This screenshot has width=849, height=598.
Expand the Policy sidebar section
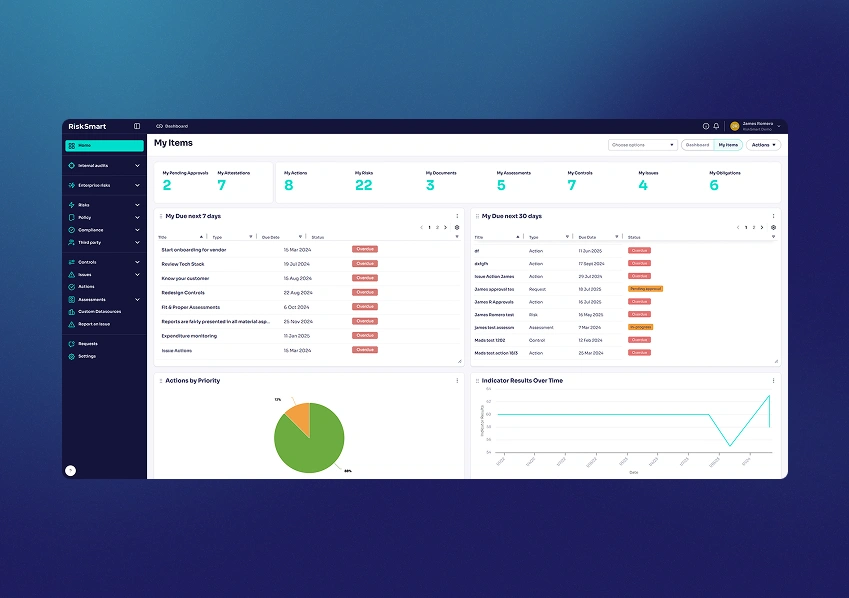pos(136,217)
